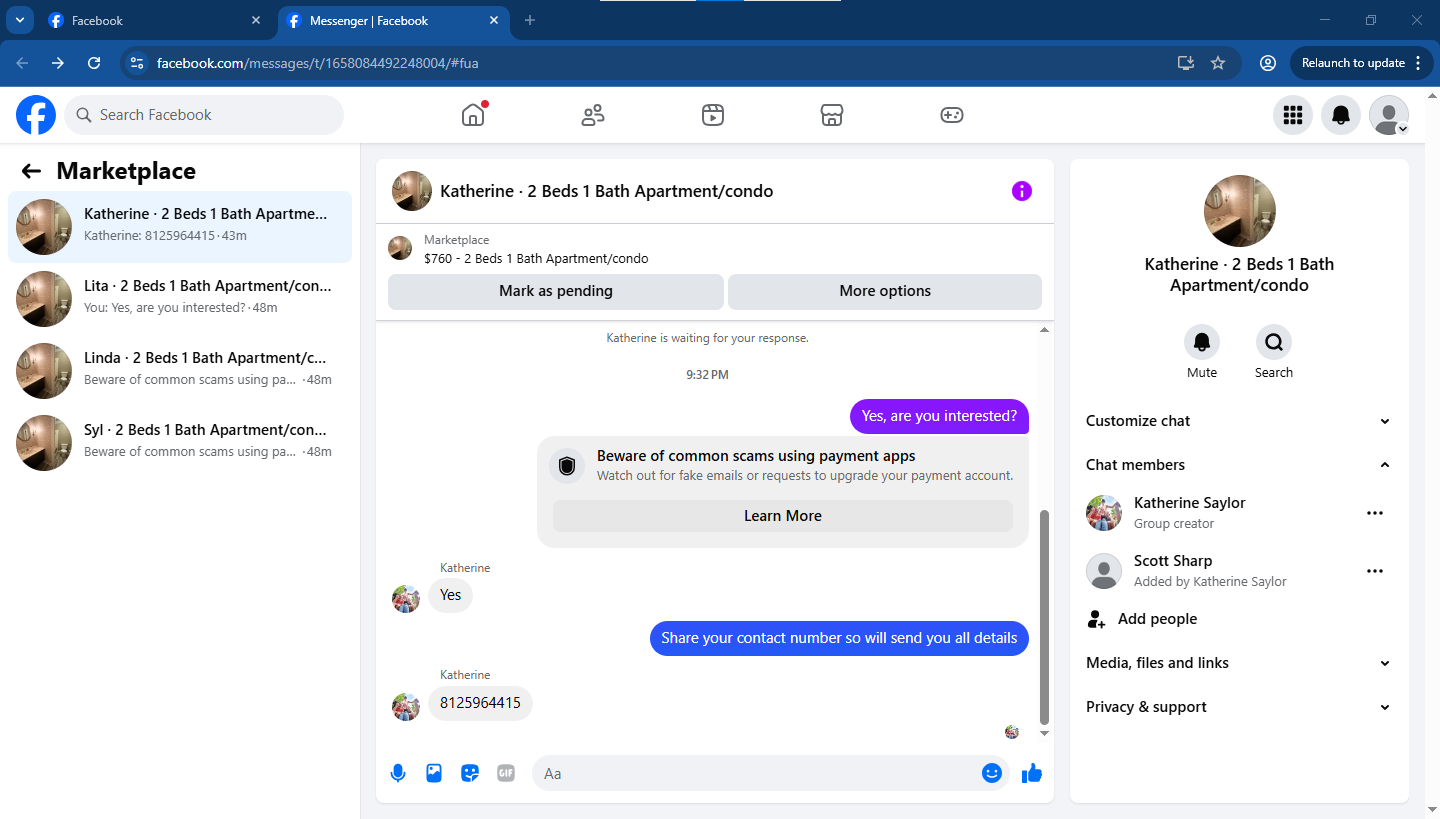This screenshot has width=1440, height=819.
Task: Click the Facebook logo
Action: [36, 115]
